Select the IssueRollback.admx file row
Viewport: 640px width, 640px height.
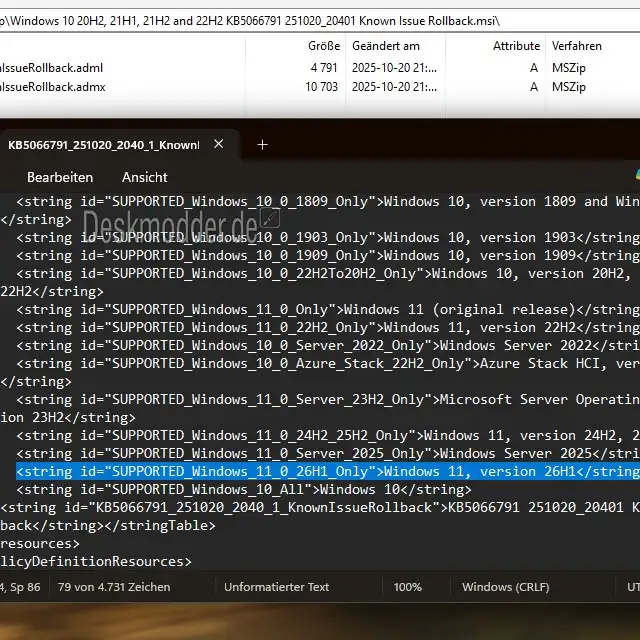point(320,87)
